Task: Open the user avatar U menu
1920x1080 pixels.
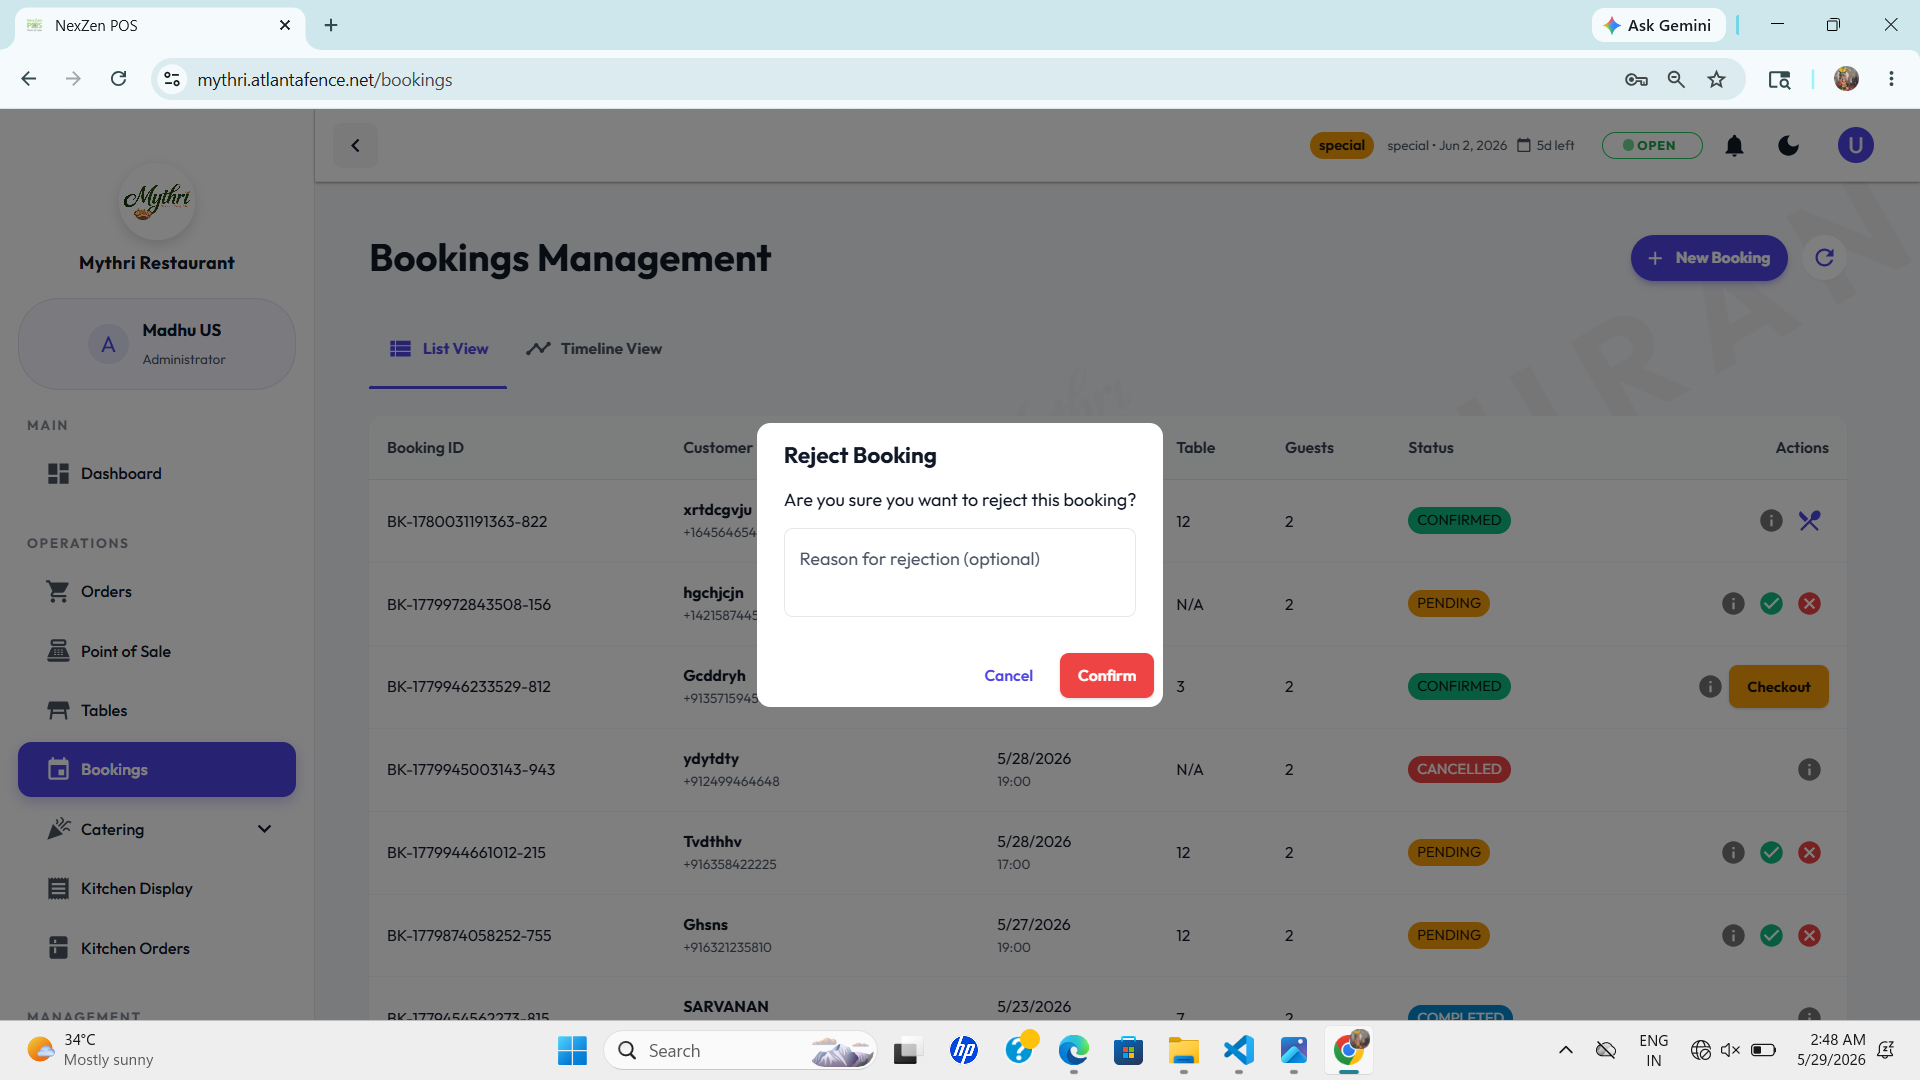Action: tap(1855, 146)
